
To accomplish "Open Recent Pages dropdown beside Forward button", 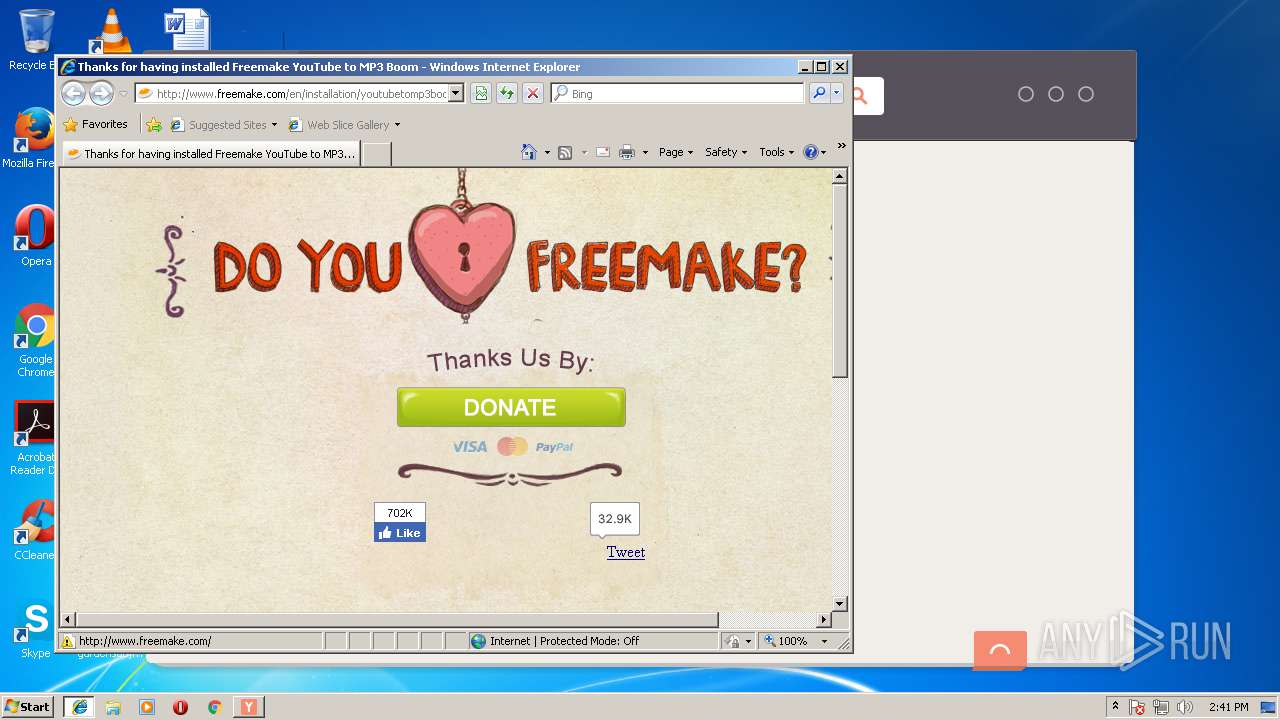I will pyautogui.click(x=123, y=94).
